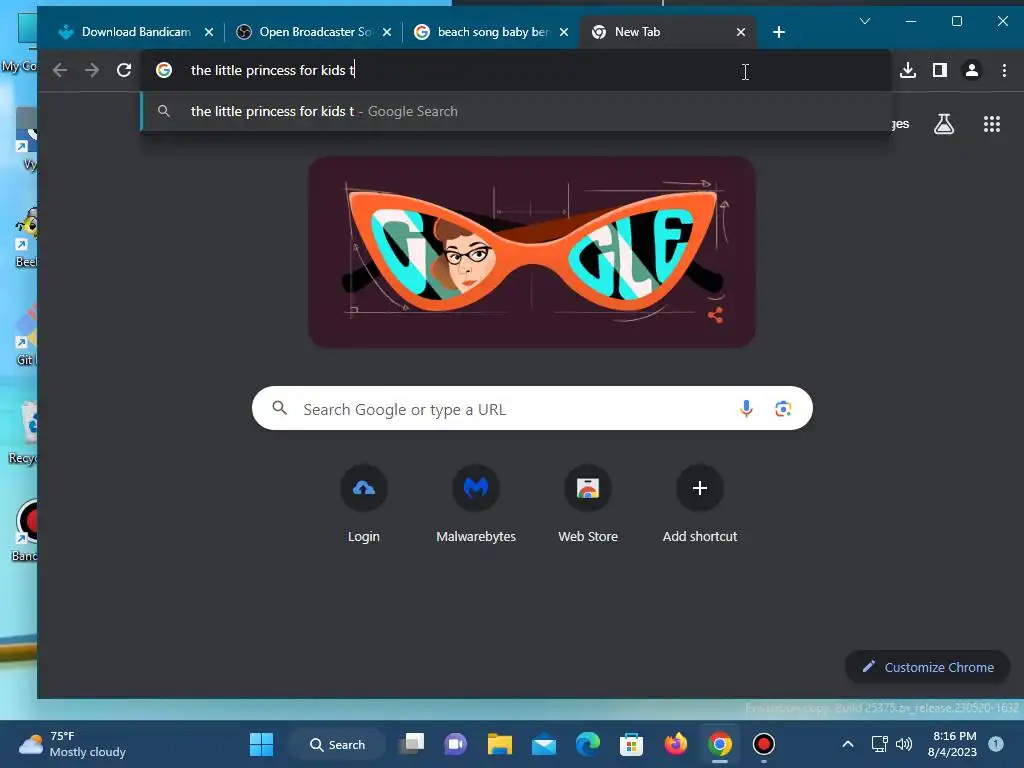The image size is (1024, 768).
Task: Click the Search Google or type URL box
Action: pos(532,409)
